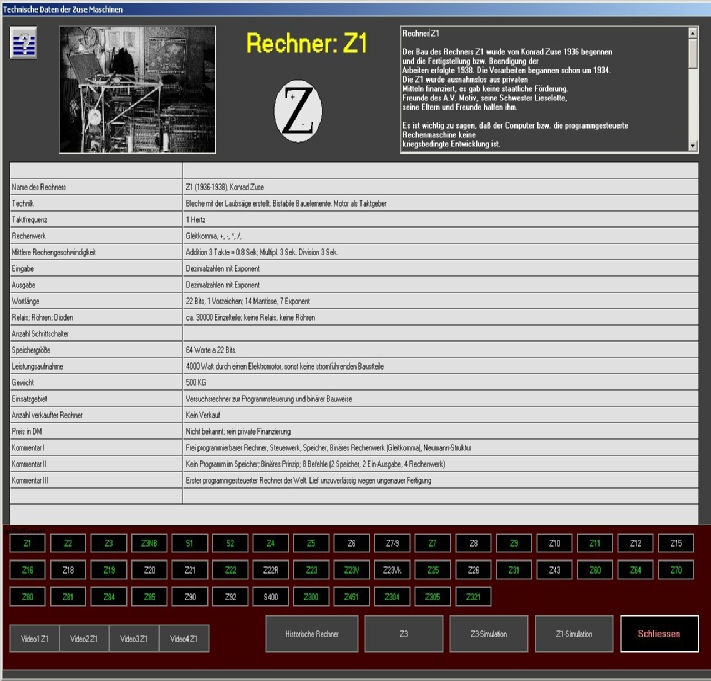
Task: Click the blue icon beside the photo
Action: point(24,43)
